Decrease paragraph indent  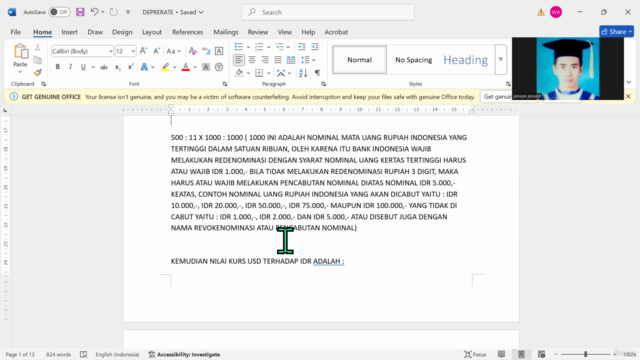click(x=302, y=47)
